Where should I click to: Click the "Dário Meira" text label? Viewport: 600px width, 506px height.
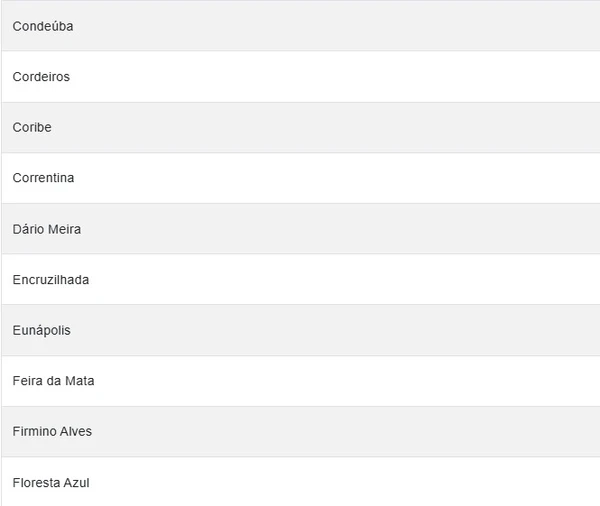pos(47,229)
